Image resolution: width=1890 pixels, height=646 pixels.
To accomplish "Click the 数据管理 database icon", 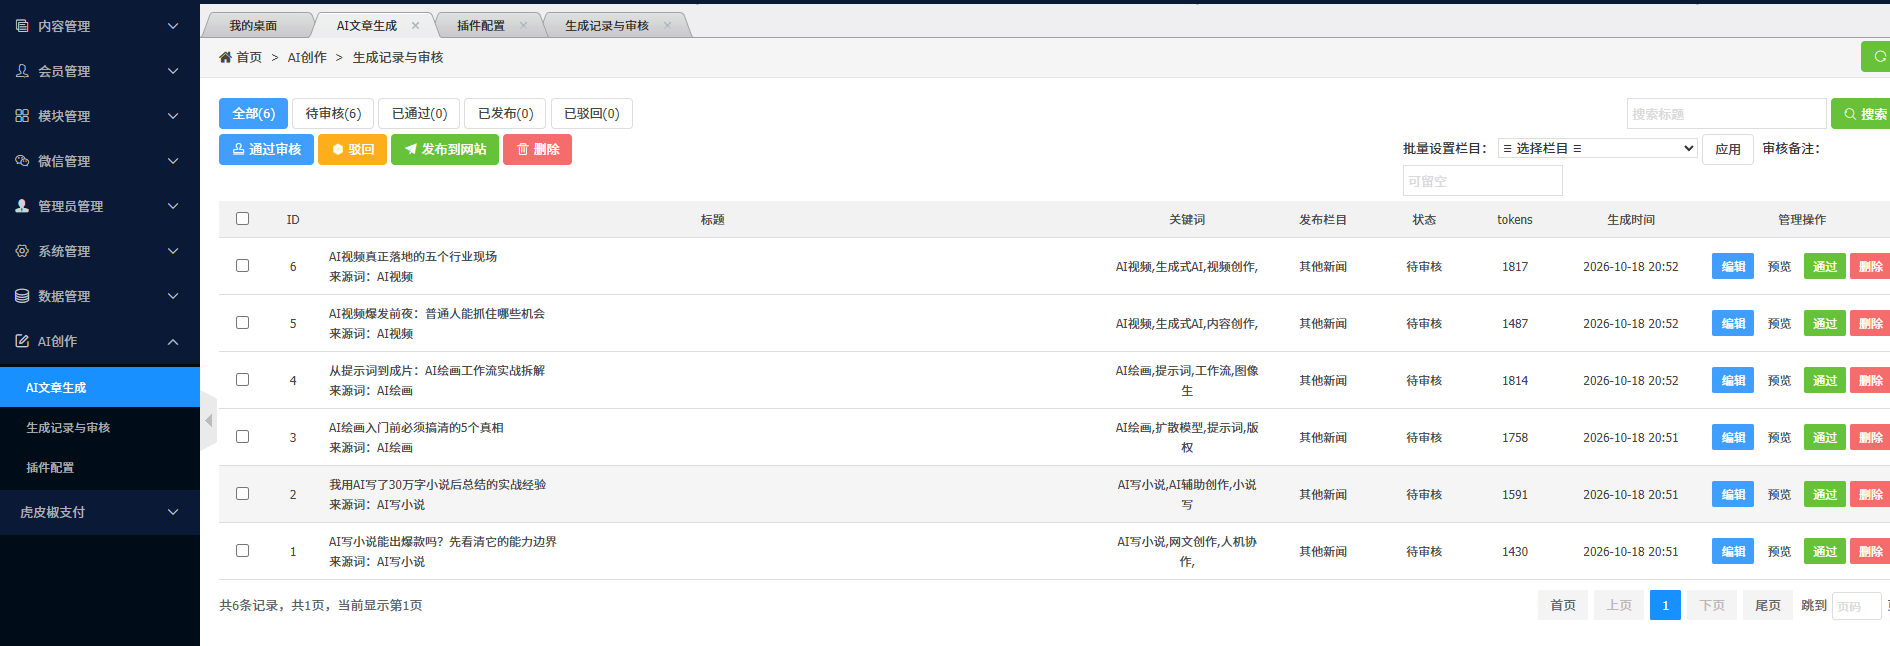I will [22, 296].
